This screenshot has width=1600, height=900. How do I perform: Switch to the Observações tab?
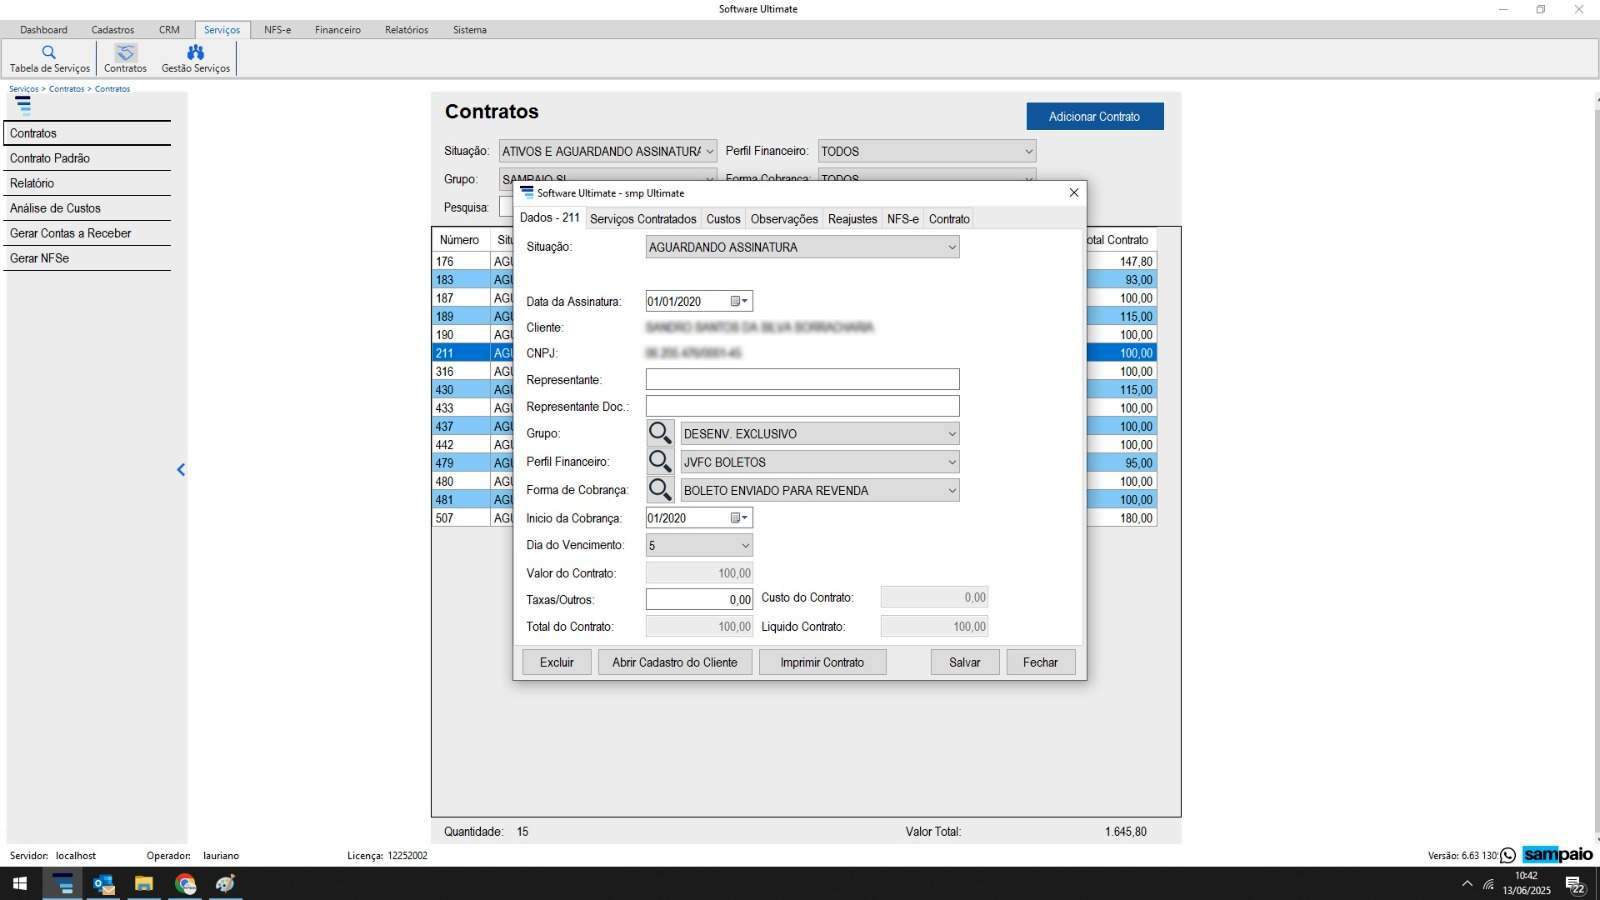point(784,219)
